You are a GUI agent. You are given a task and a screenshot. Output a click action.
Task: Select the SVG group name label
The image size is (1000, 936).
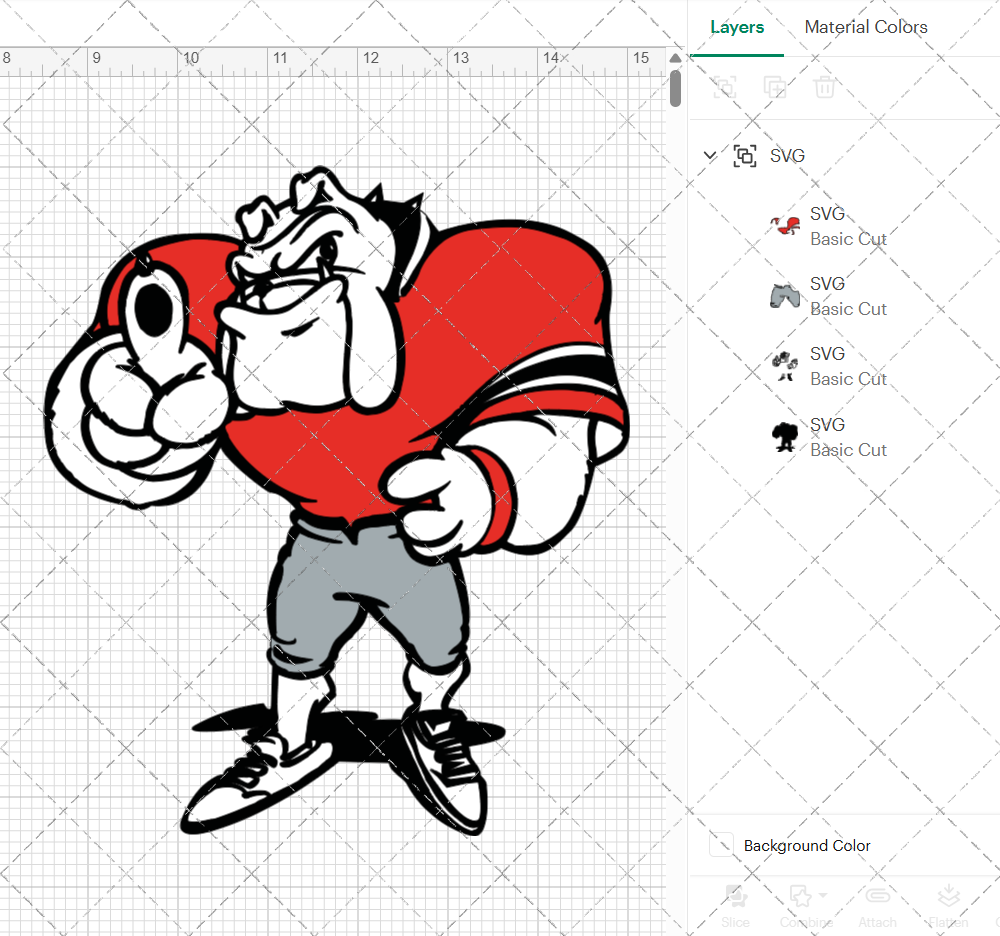coord(787,156)
